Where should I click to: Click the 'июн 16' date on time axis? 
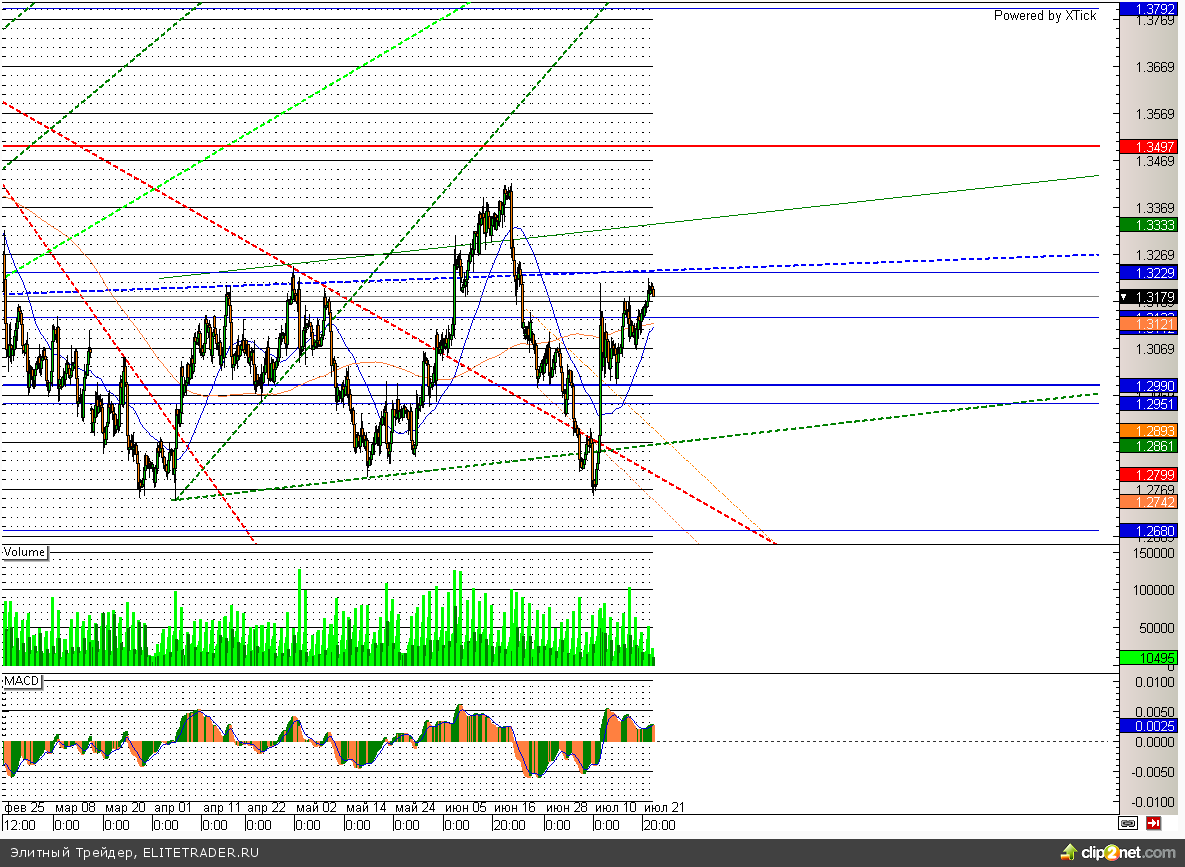click(513, 807)
